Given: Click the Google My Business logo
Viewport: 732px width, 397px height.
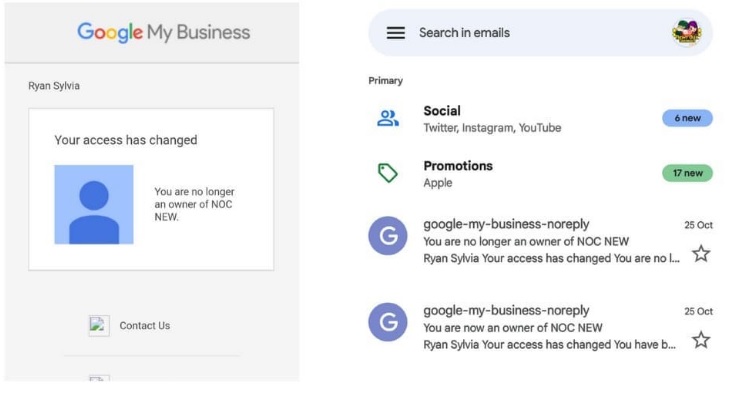Looking at the screenshot, I should tap(163, 32).
